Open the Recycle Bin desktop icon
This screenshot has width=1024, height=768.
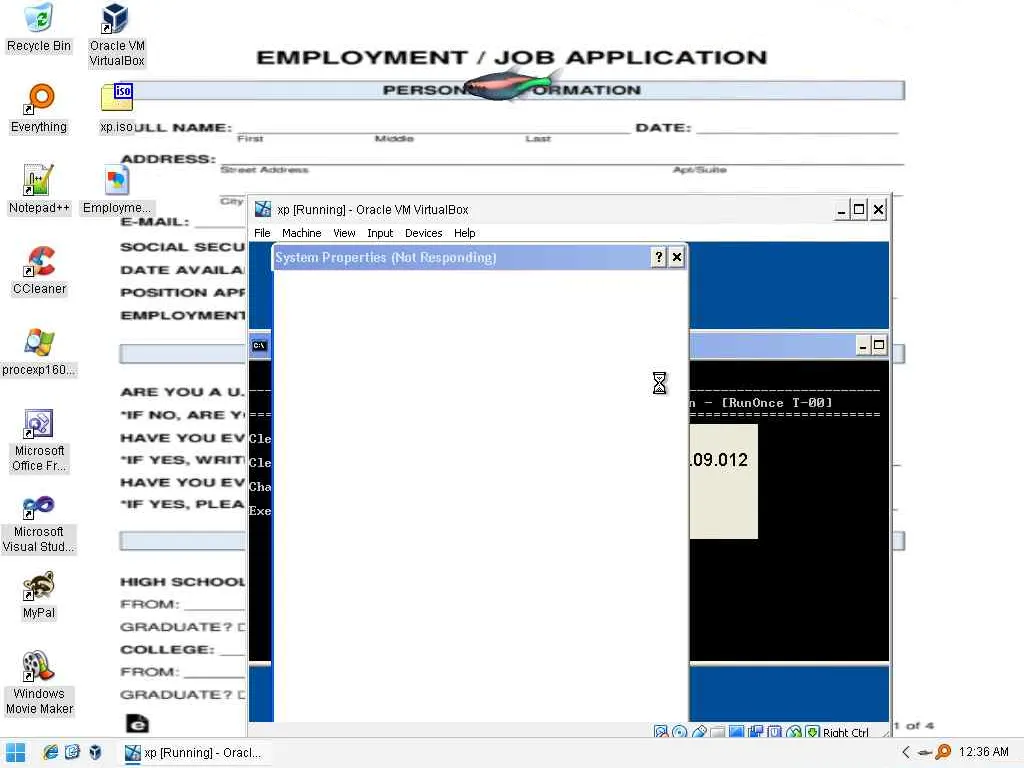click(39, 27)
